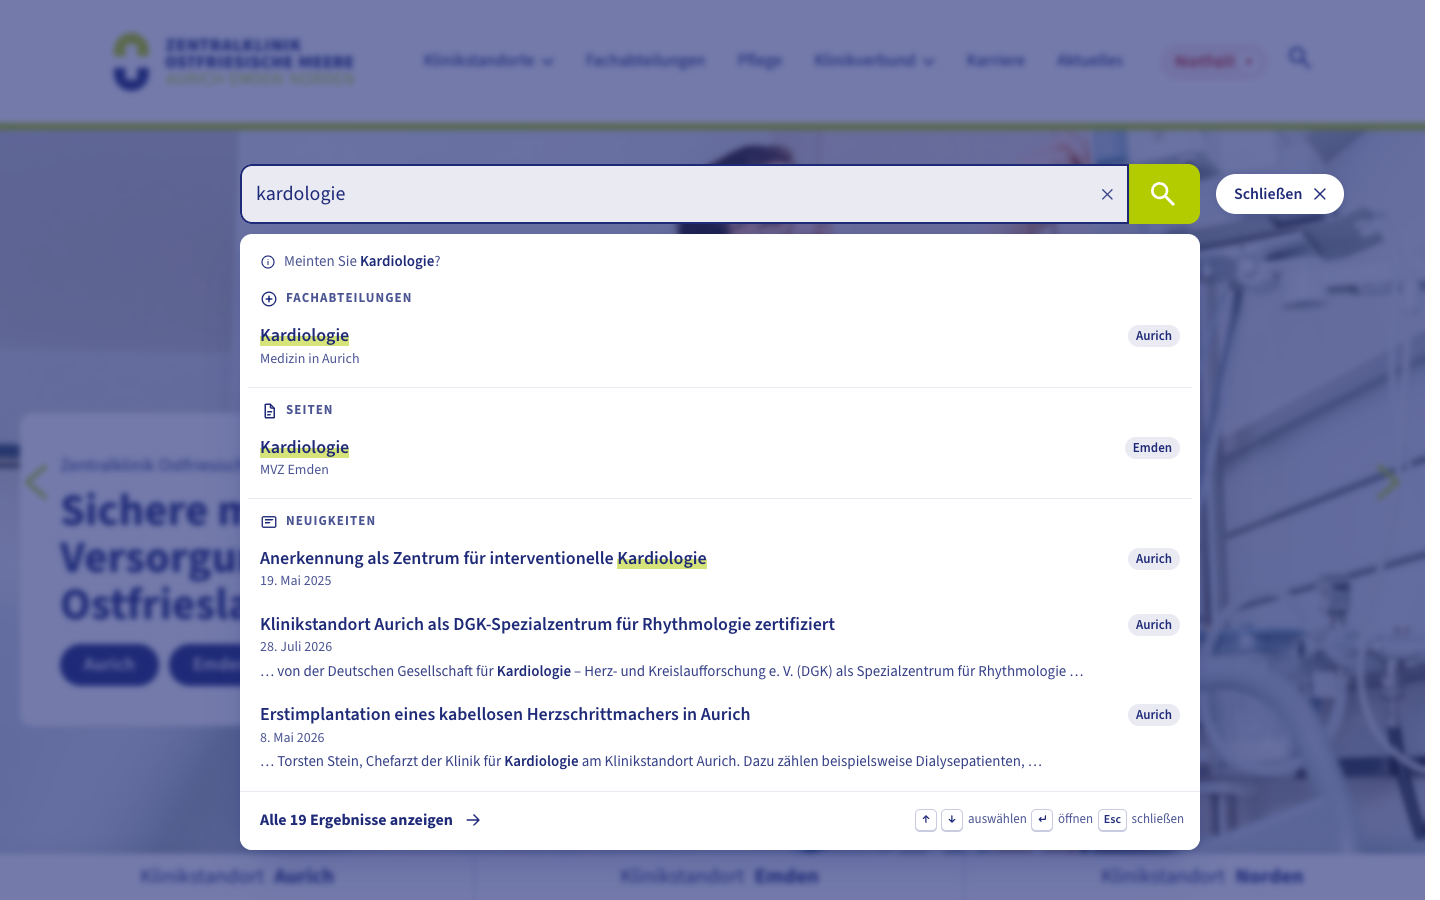Clear the search field with the X icon
This screenshot has width=1440, height=900.
1107,194
